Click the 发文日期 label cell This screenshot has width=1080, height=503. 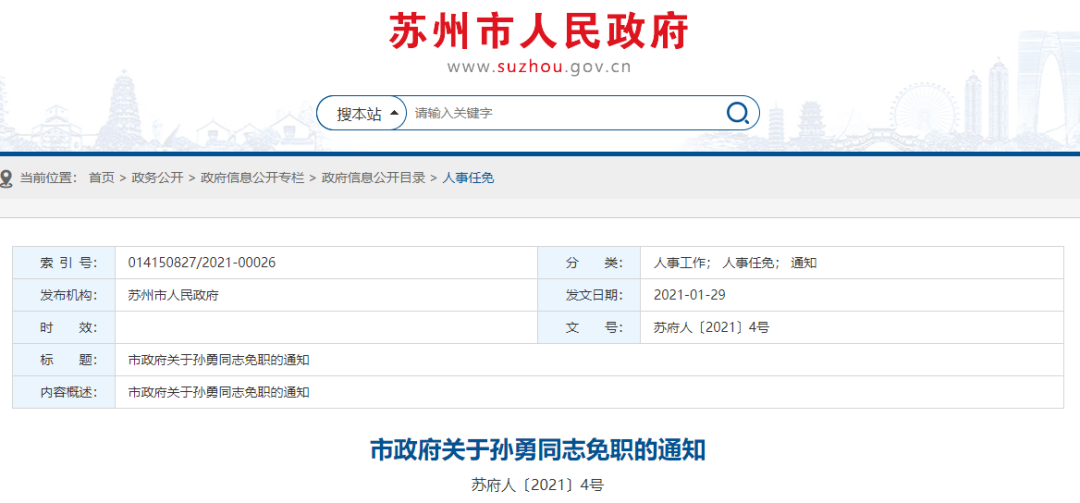(590, 295)
